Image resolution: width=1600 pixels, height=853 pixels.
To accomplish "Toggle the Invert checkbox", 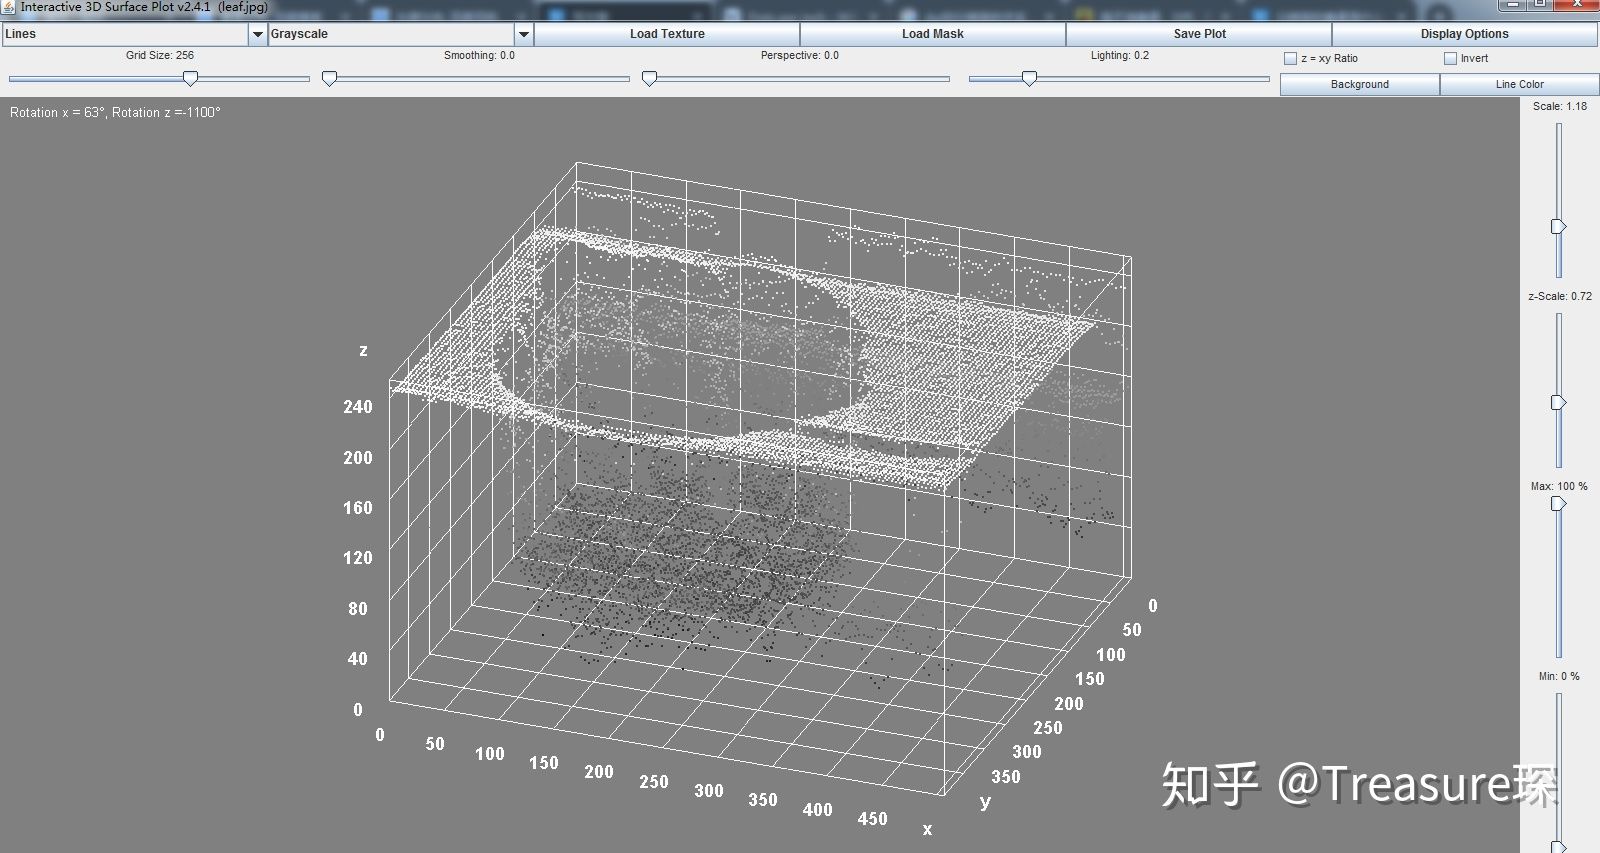I will pyautogui.click(x=1450, y=59).
